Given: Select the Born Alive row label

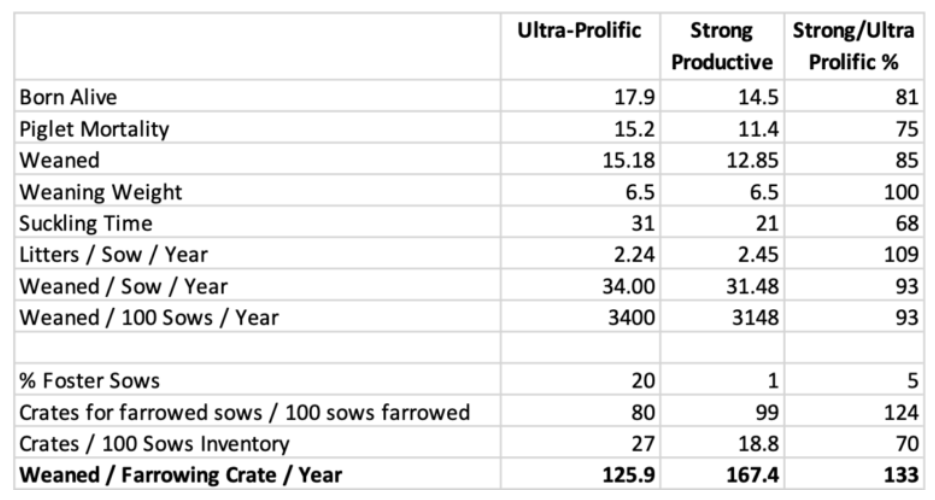Looking at the screenshot, I should (x=68, y=97).
